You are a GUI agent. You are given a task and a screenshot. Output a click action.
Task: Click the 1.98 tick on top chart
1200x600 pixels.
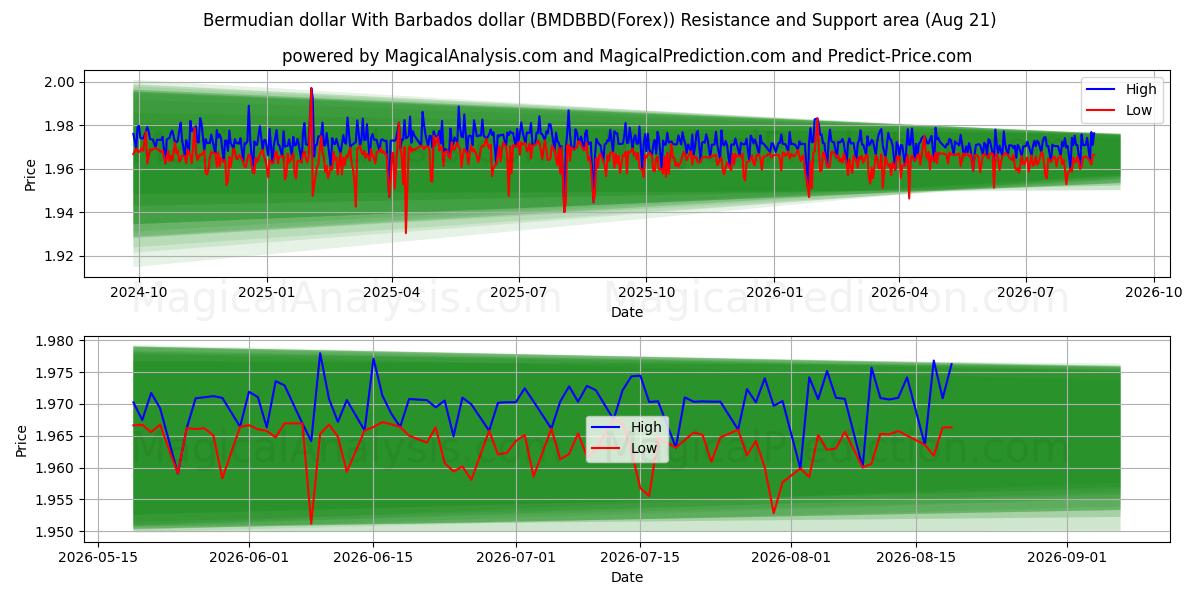[61, 126]
